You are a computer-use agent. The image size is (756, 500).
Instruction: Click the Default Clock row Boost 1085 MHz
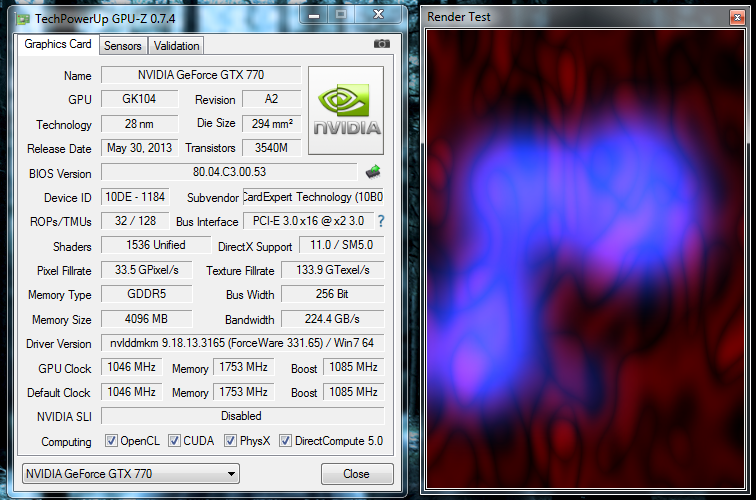pos(353,392)
